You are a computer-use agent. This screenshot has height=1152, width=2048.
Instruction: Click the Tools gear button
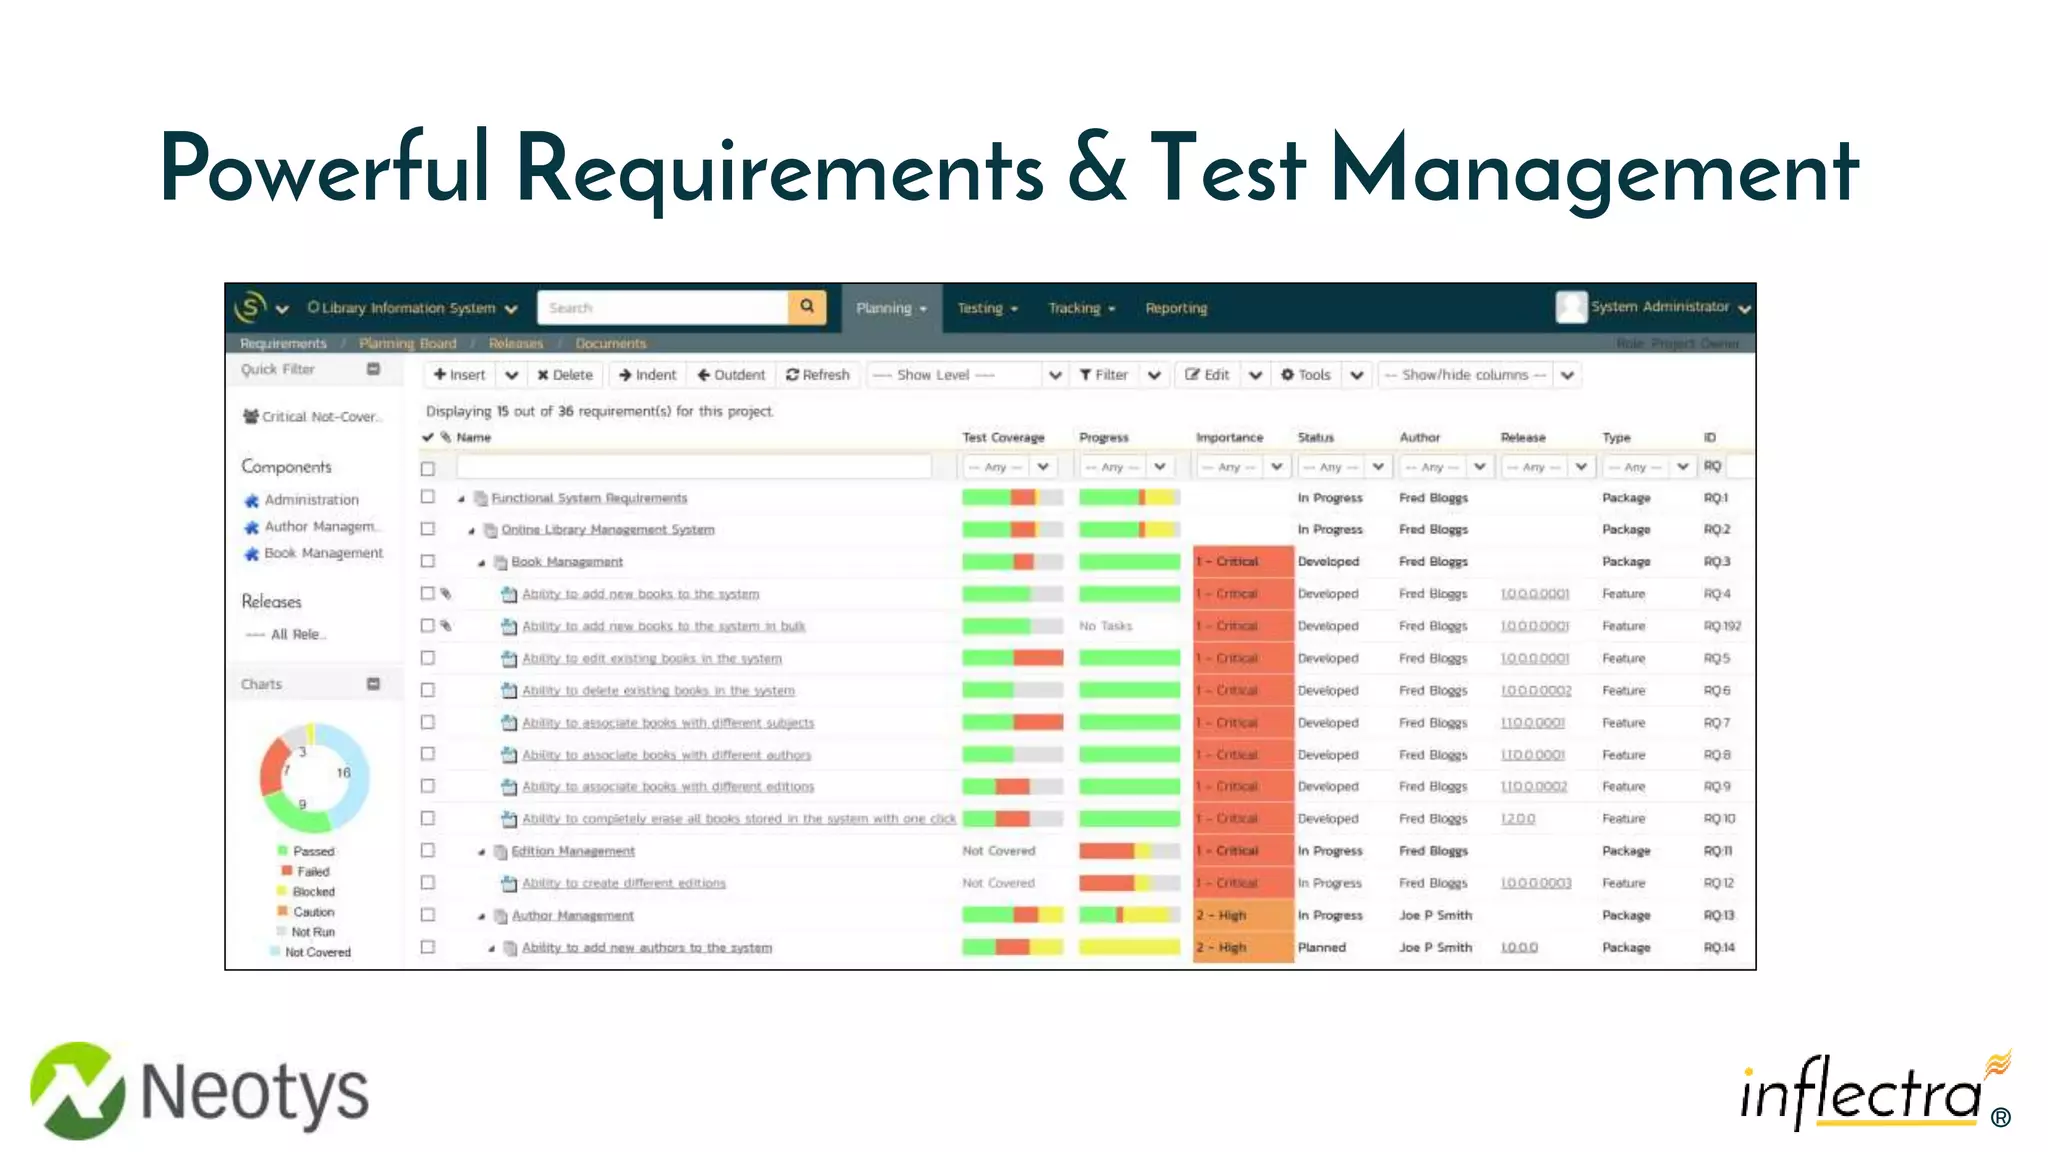click(1306, 375)
